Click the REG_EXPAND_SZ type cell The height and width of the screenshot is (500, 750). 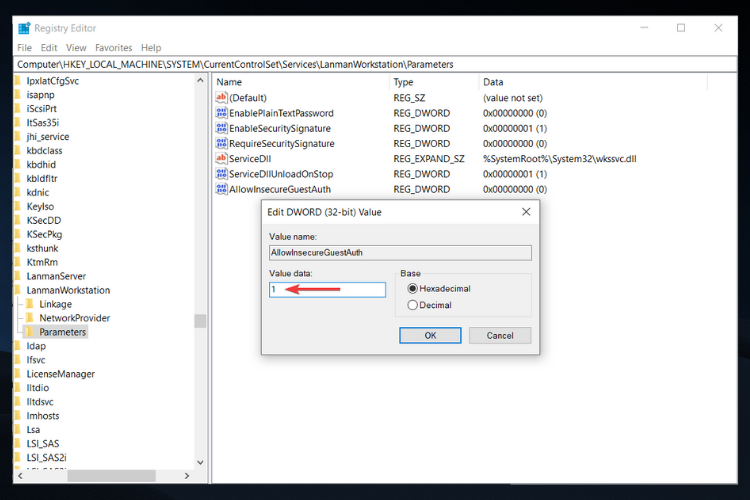coord(429,158)
